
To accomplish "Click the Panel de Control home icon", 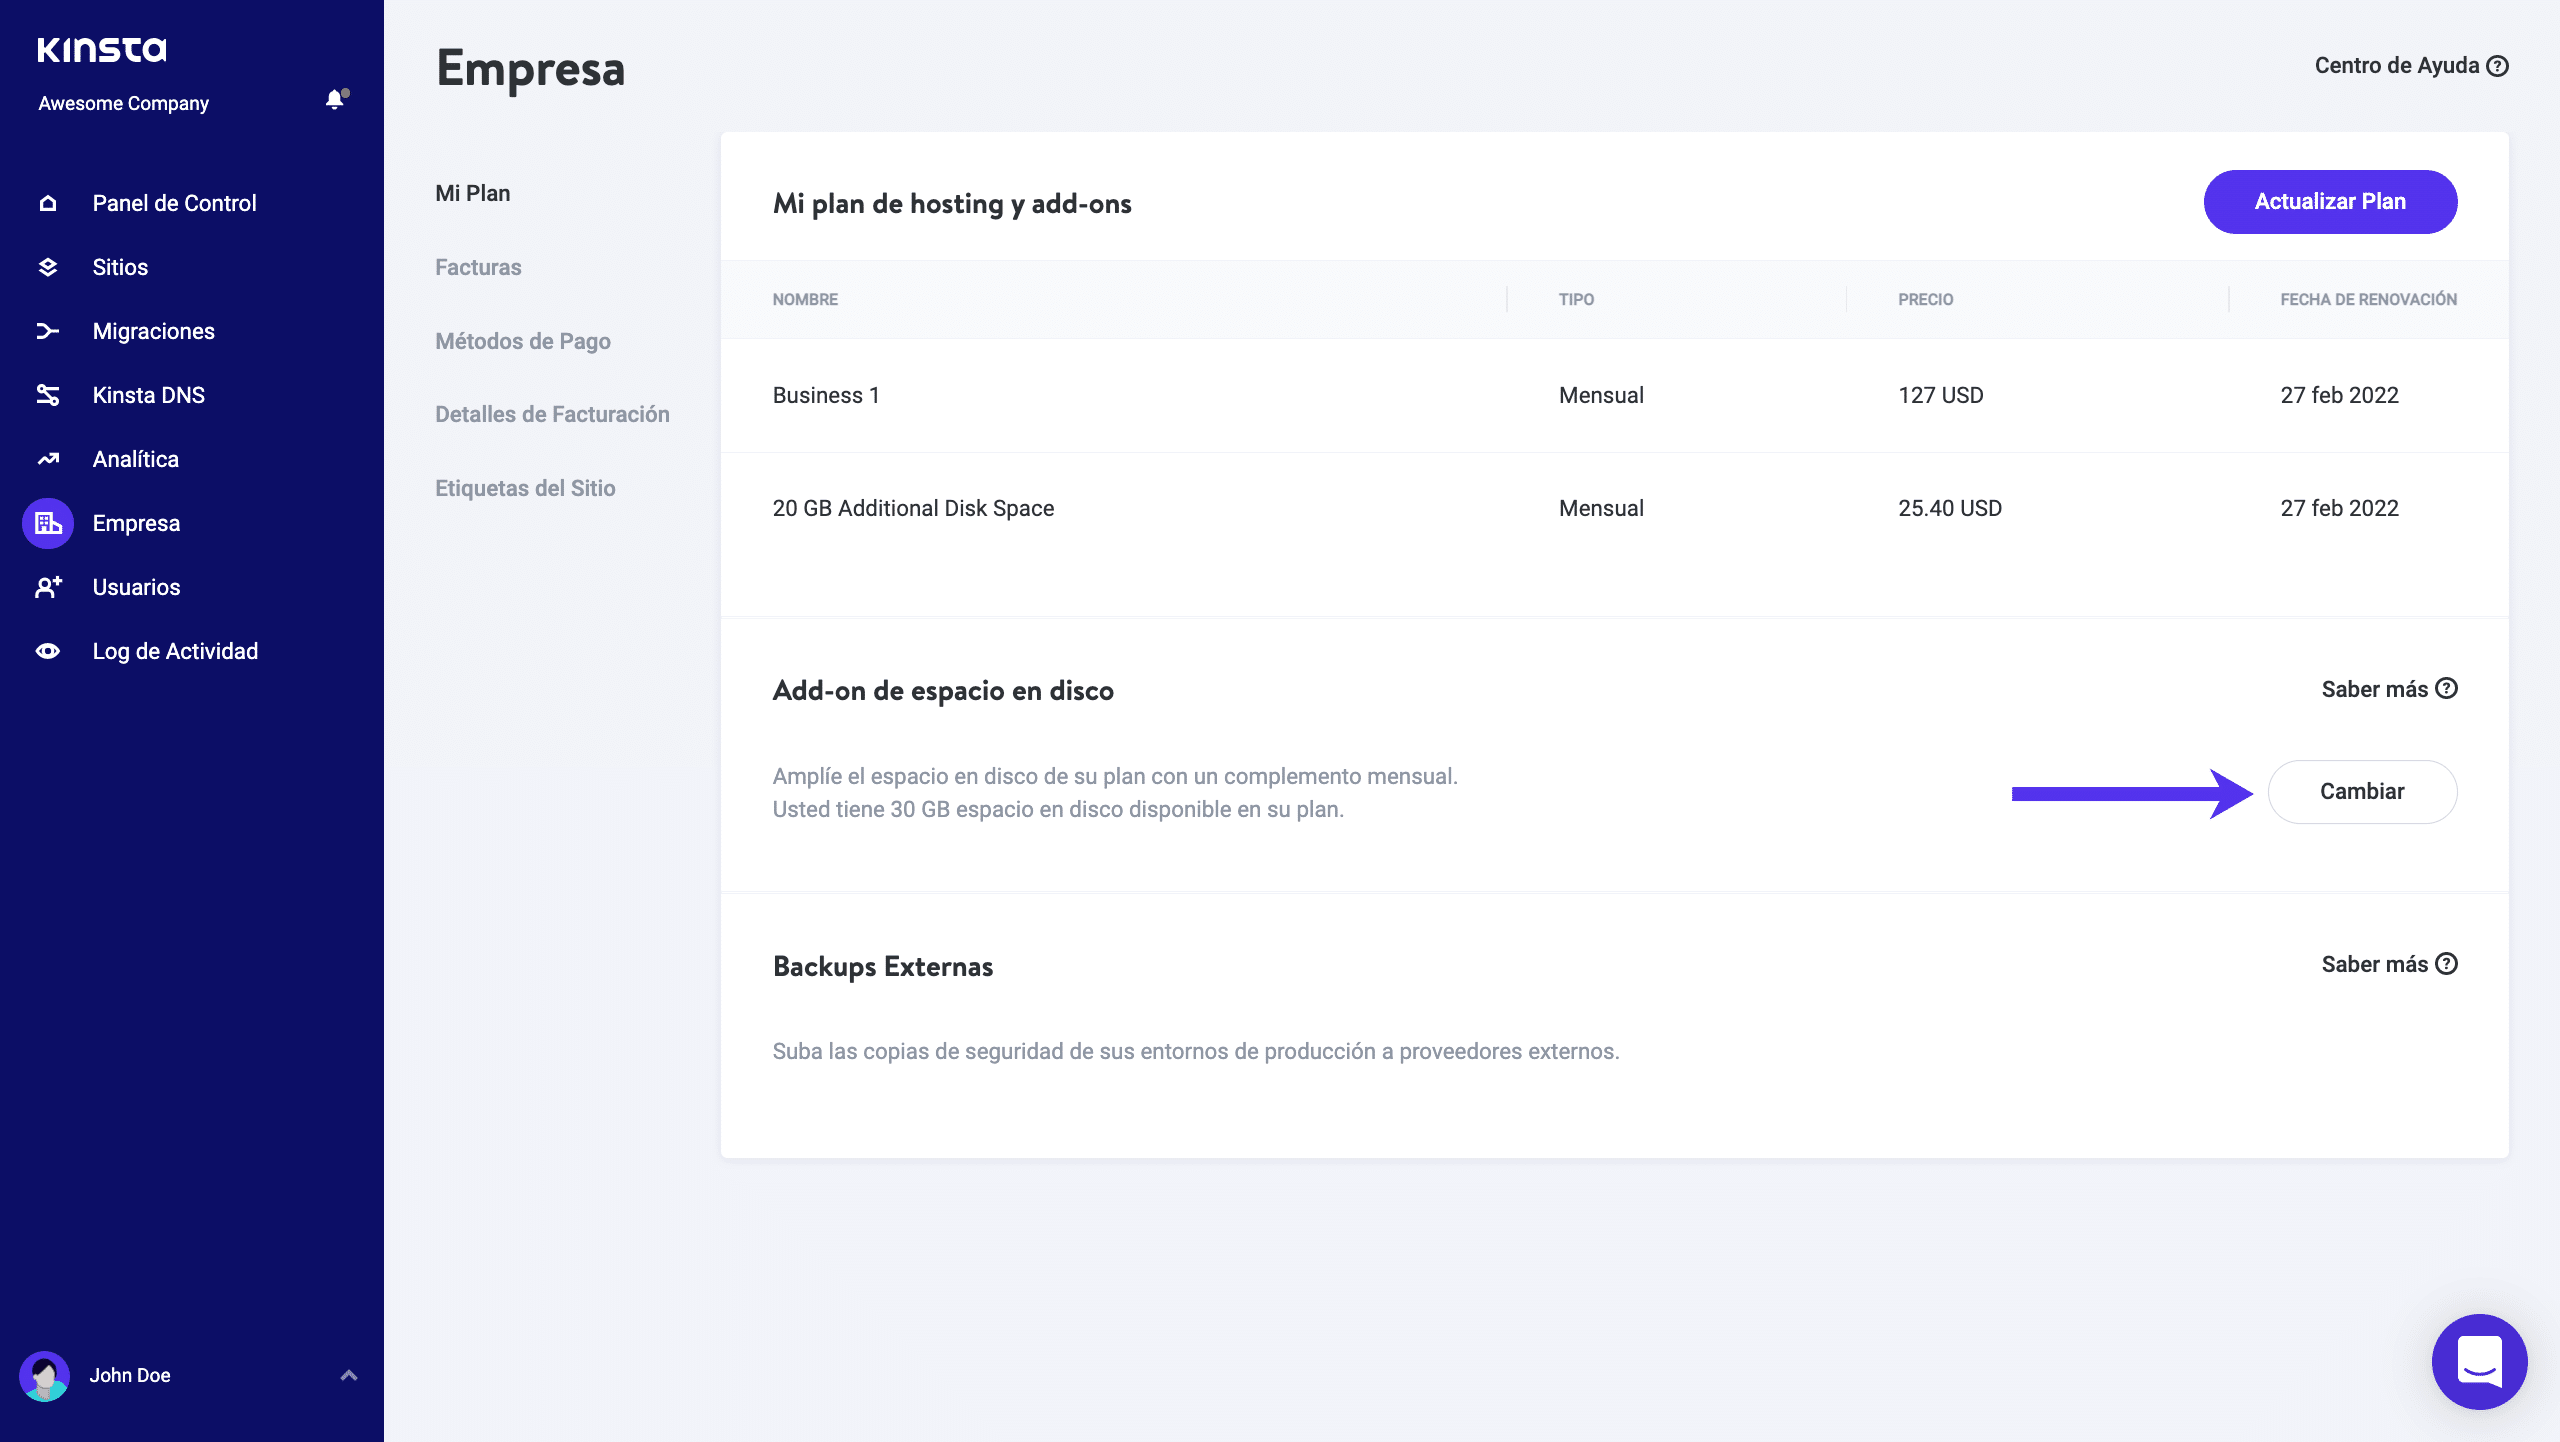I will (x=47, y=203).
